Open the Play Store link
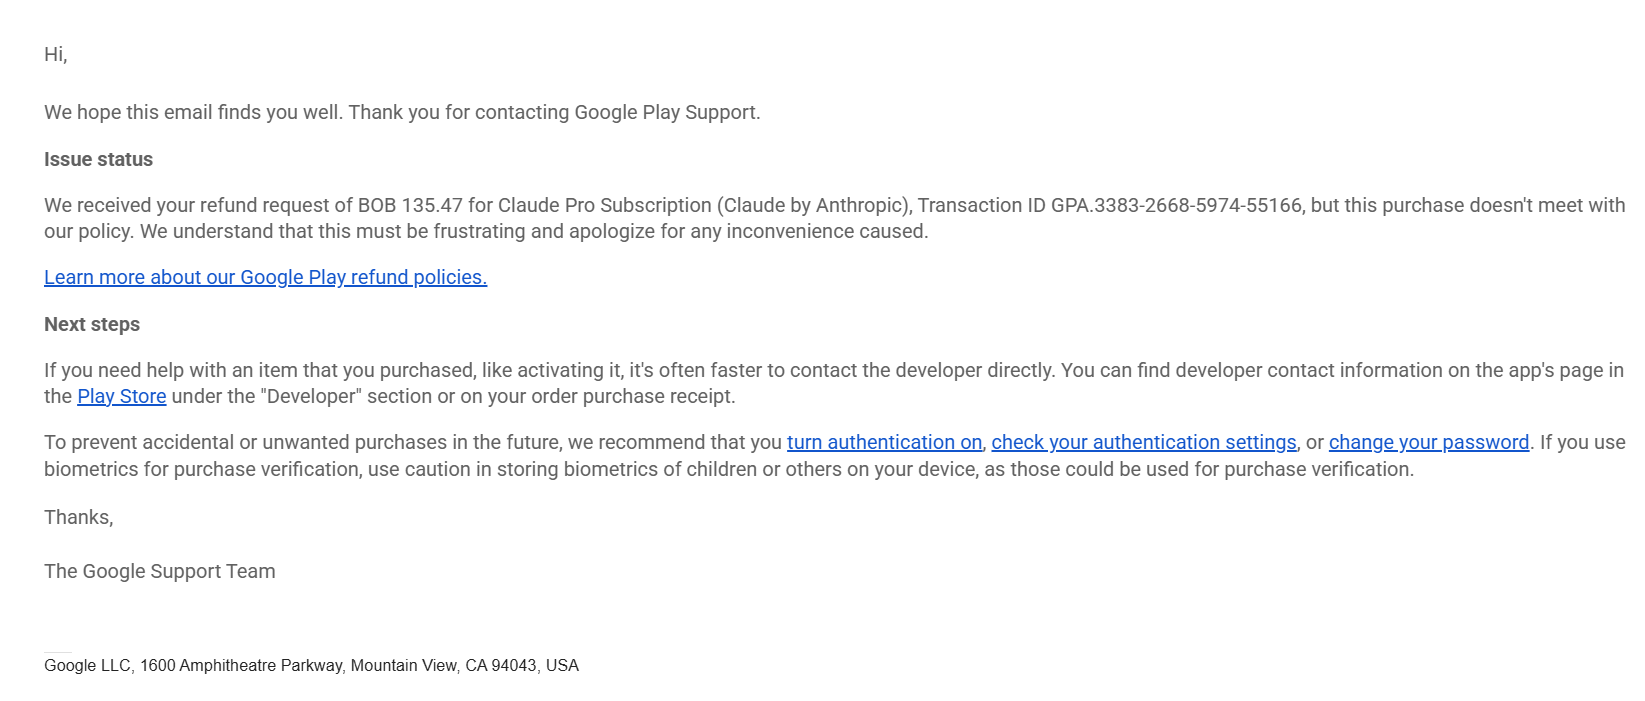Viewport: 1645px width, 701px height. coord(122,396)
